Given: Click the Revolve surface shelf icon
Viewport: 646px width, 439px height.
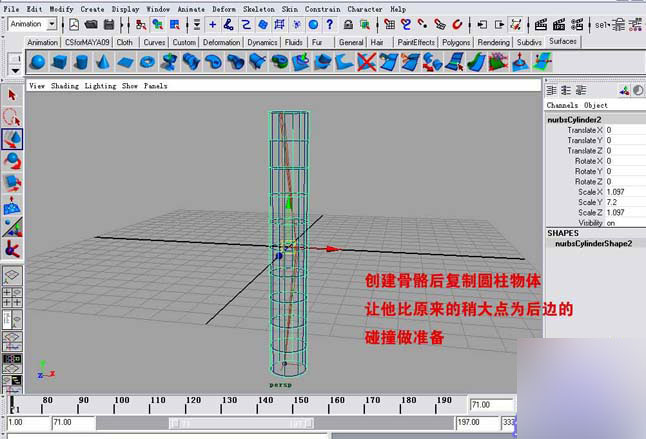Looking at the screenshot, I should (x=169, y=62).
